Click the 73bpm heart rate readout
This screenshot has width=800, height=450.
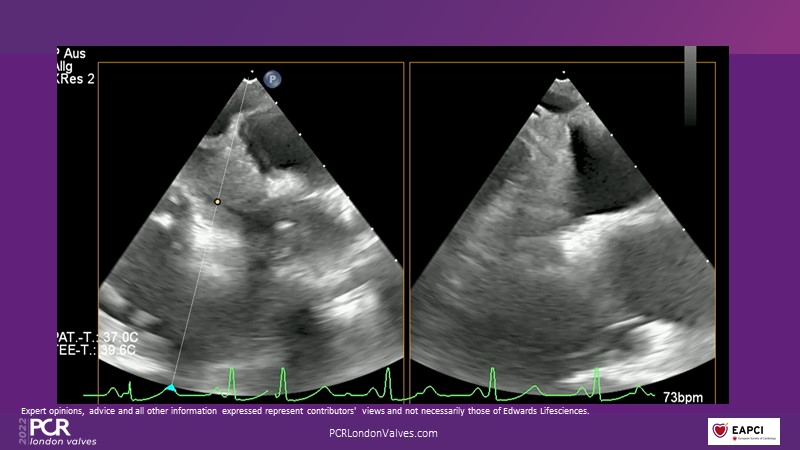683,397
